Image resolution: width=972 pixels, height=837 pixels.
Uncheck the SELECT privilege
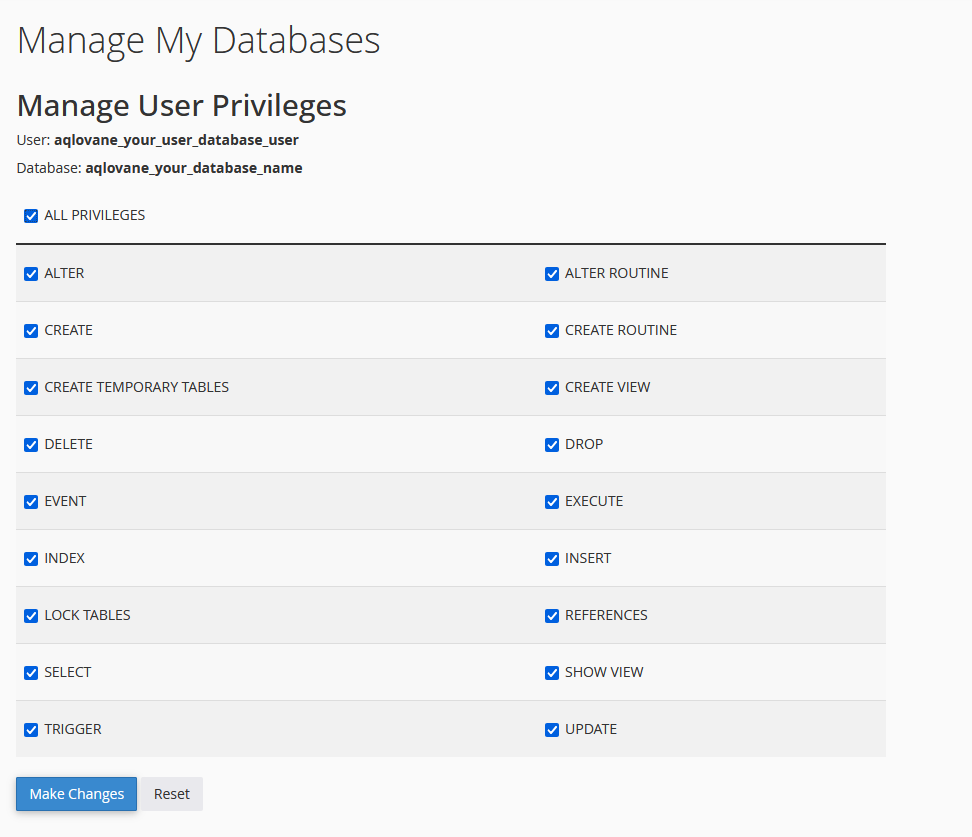point(31,673)
